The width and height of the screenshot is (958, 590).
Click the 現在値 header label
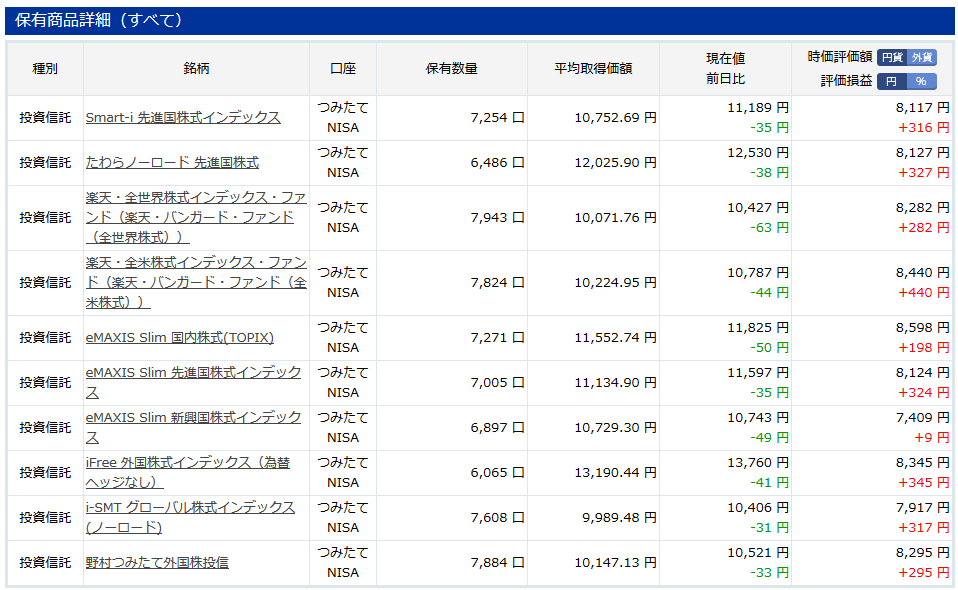(x=726, y=59)
